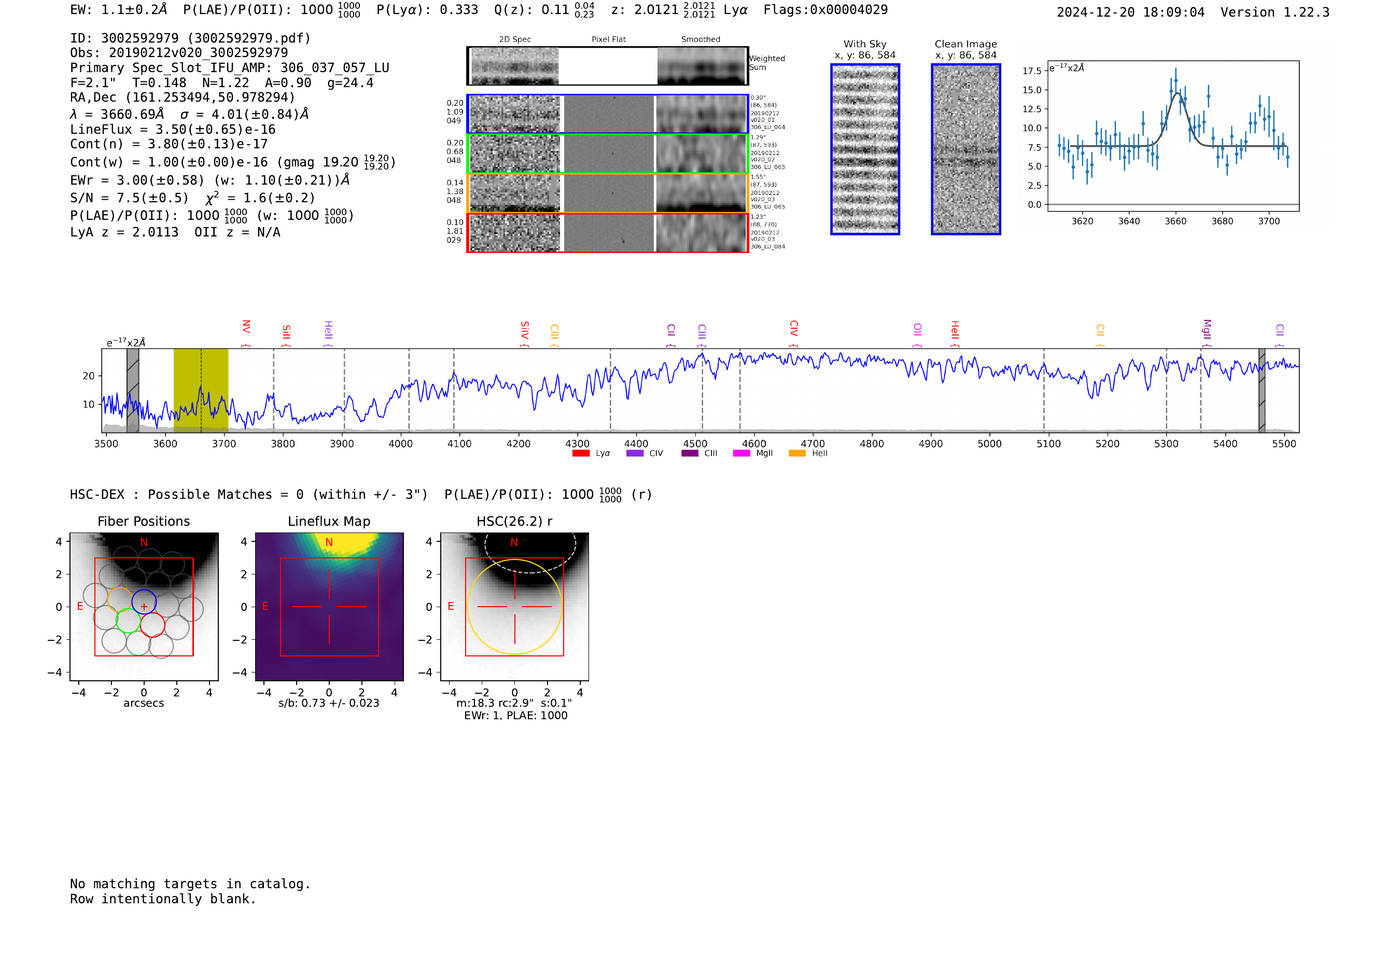
Task: Click the Obs: 20190212v020_3002592979 line
Action: pyautogui.click(x=179, y=53)
